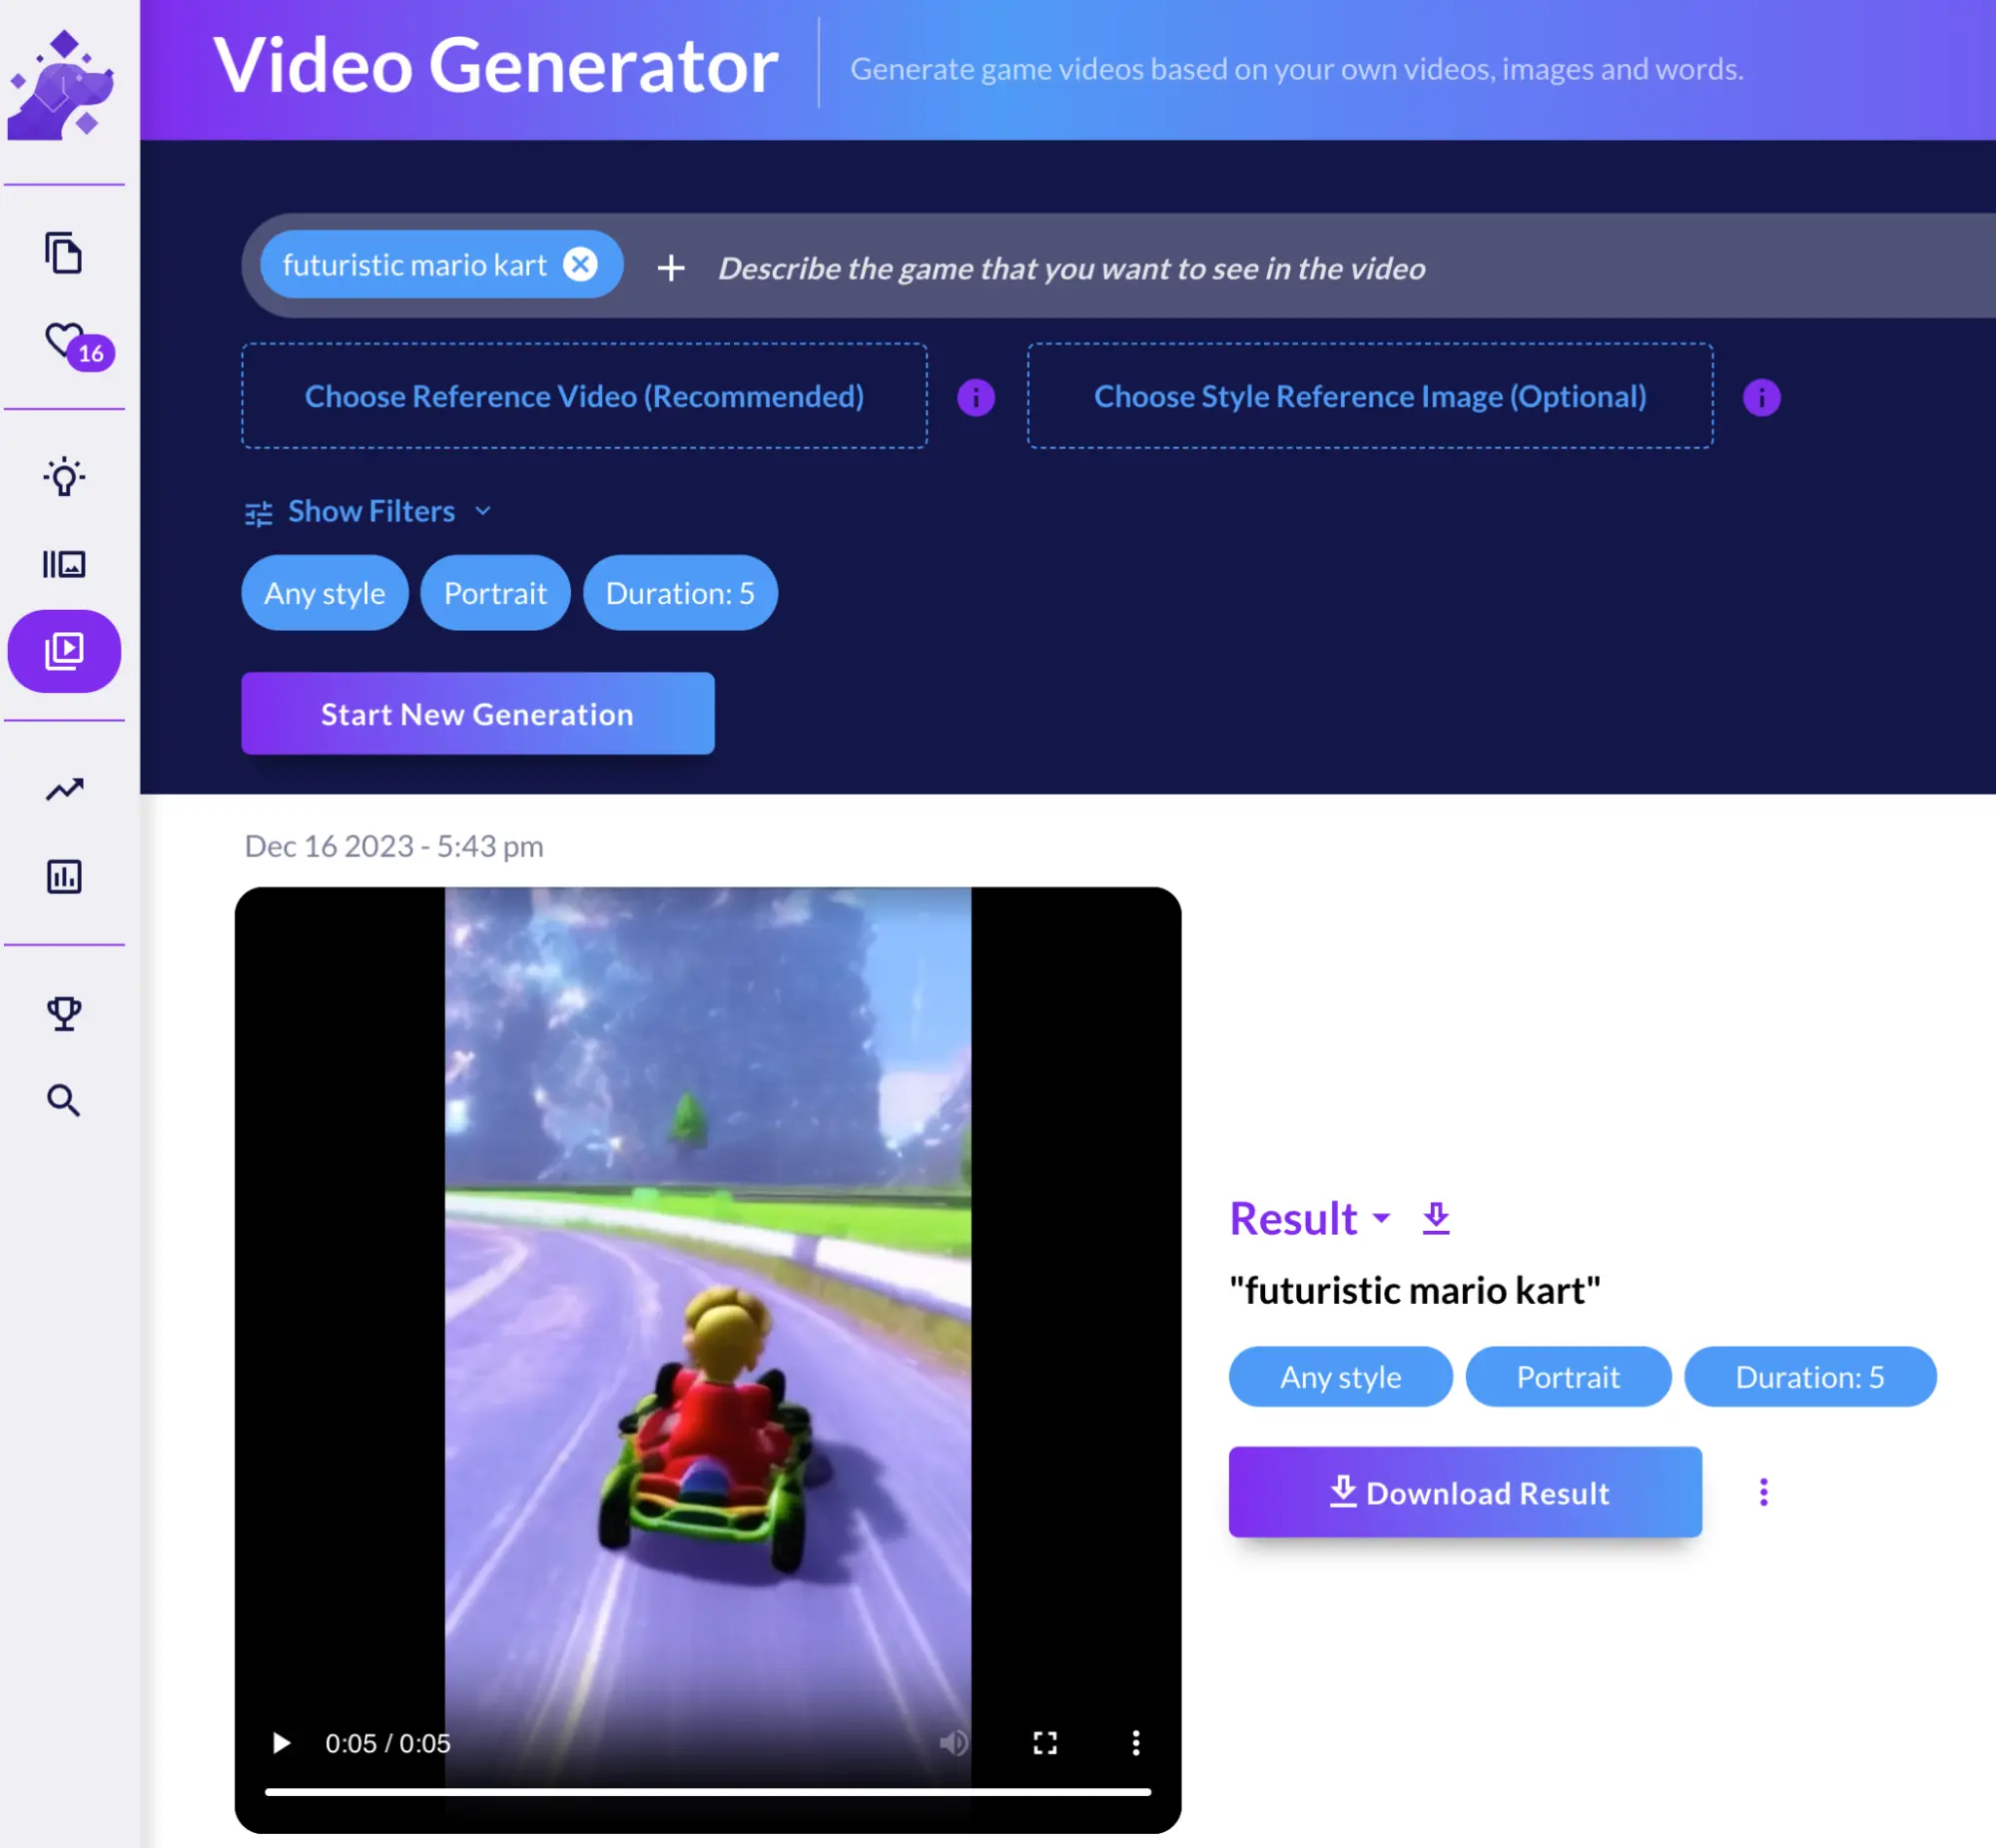The width and height of the screenshot is (1996, 1848).
Task: Click 'Portrait' chip in the Result panel
Action: 1568,1377
